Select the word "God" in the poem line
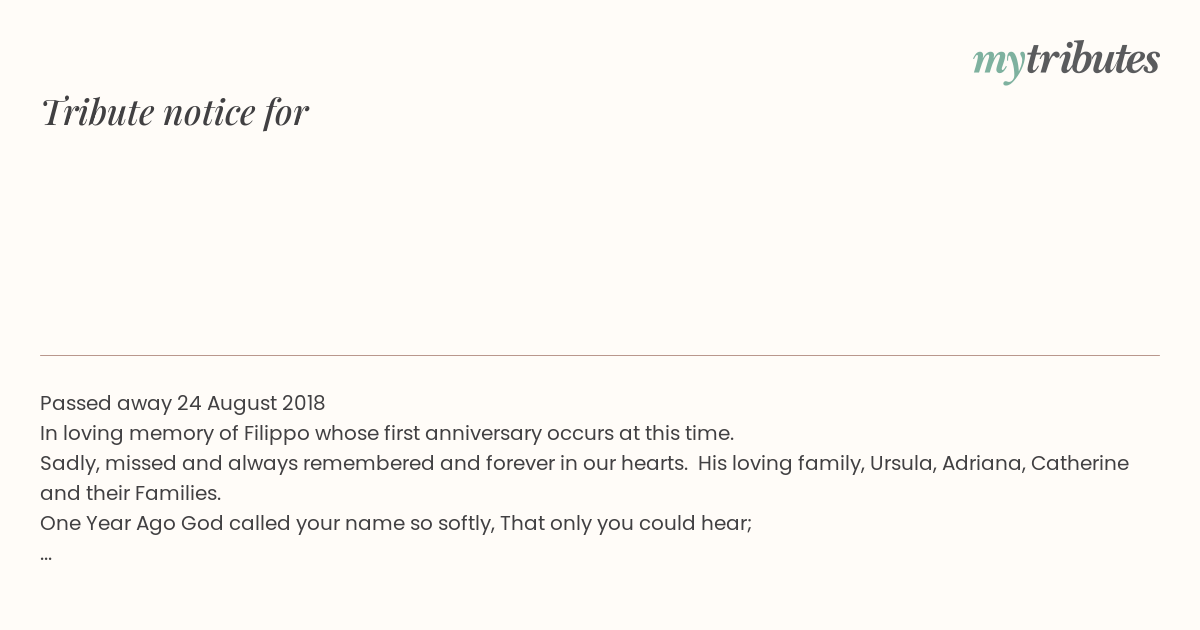Viewport: 1200px width, 630px height. (203, 523)
